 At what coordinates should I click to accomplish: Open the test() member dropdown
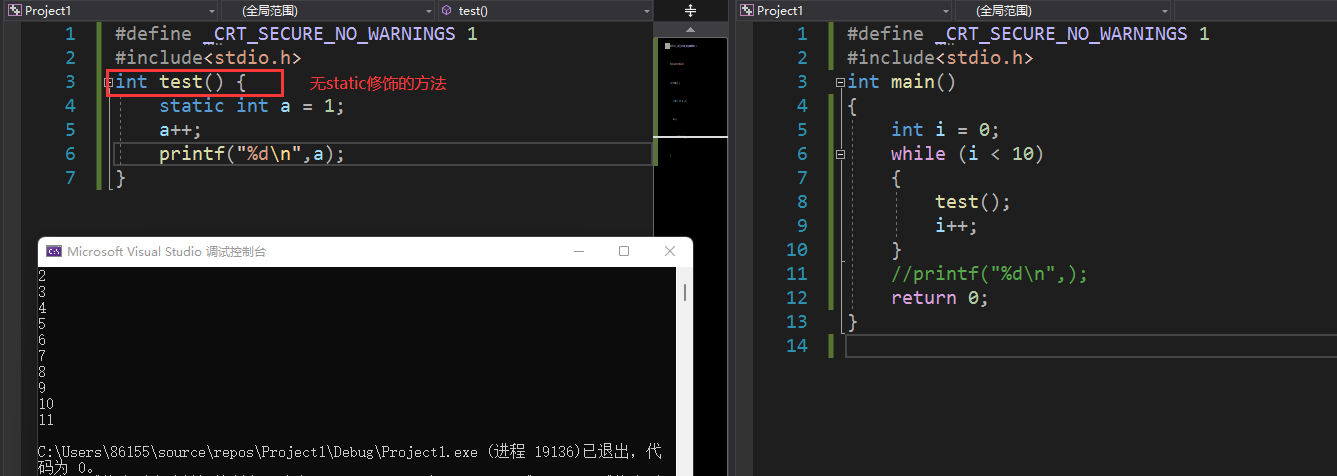coord(544,10)
